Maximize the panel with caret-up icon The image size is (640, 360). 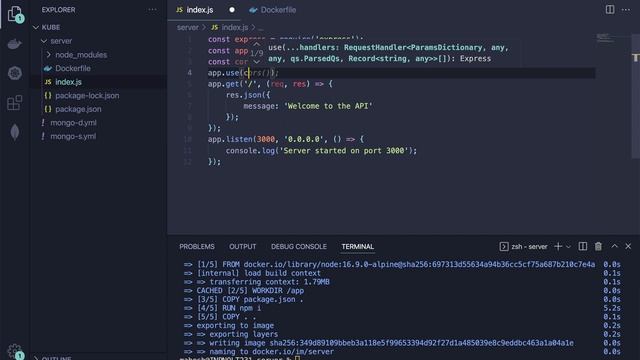click(614, 246)
